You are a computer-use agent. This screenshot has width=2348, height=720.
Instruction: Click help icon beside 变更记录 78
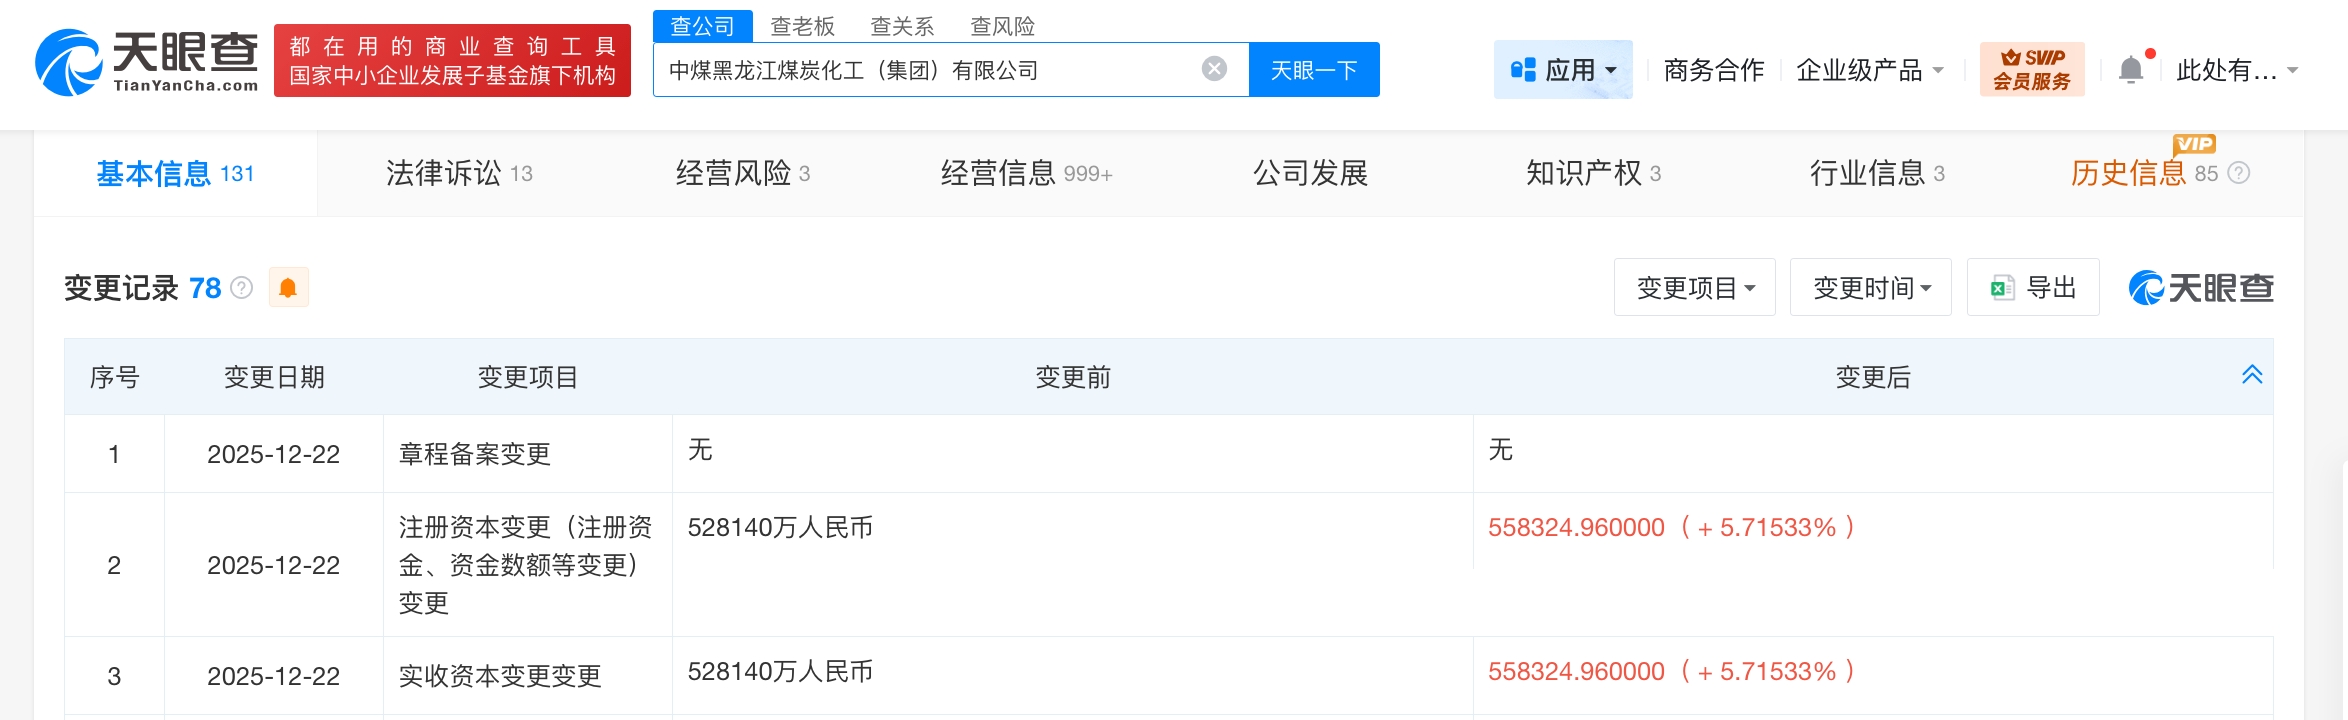(242, 288)
